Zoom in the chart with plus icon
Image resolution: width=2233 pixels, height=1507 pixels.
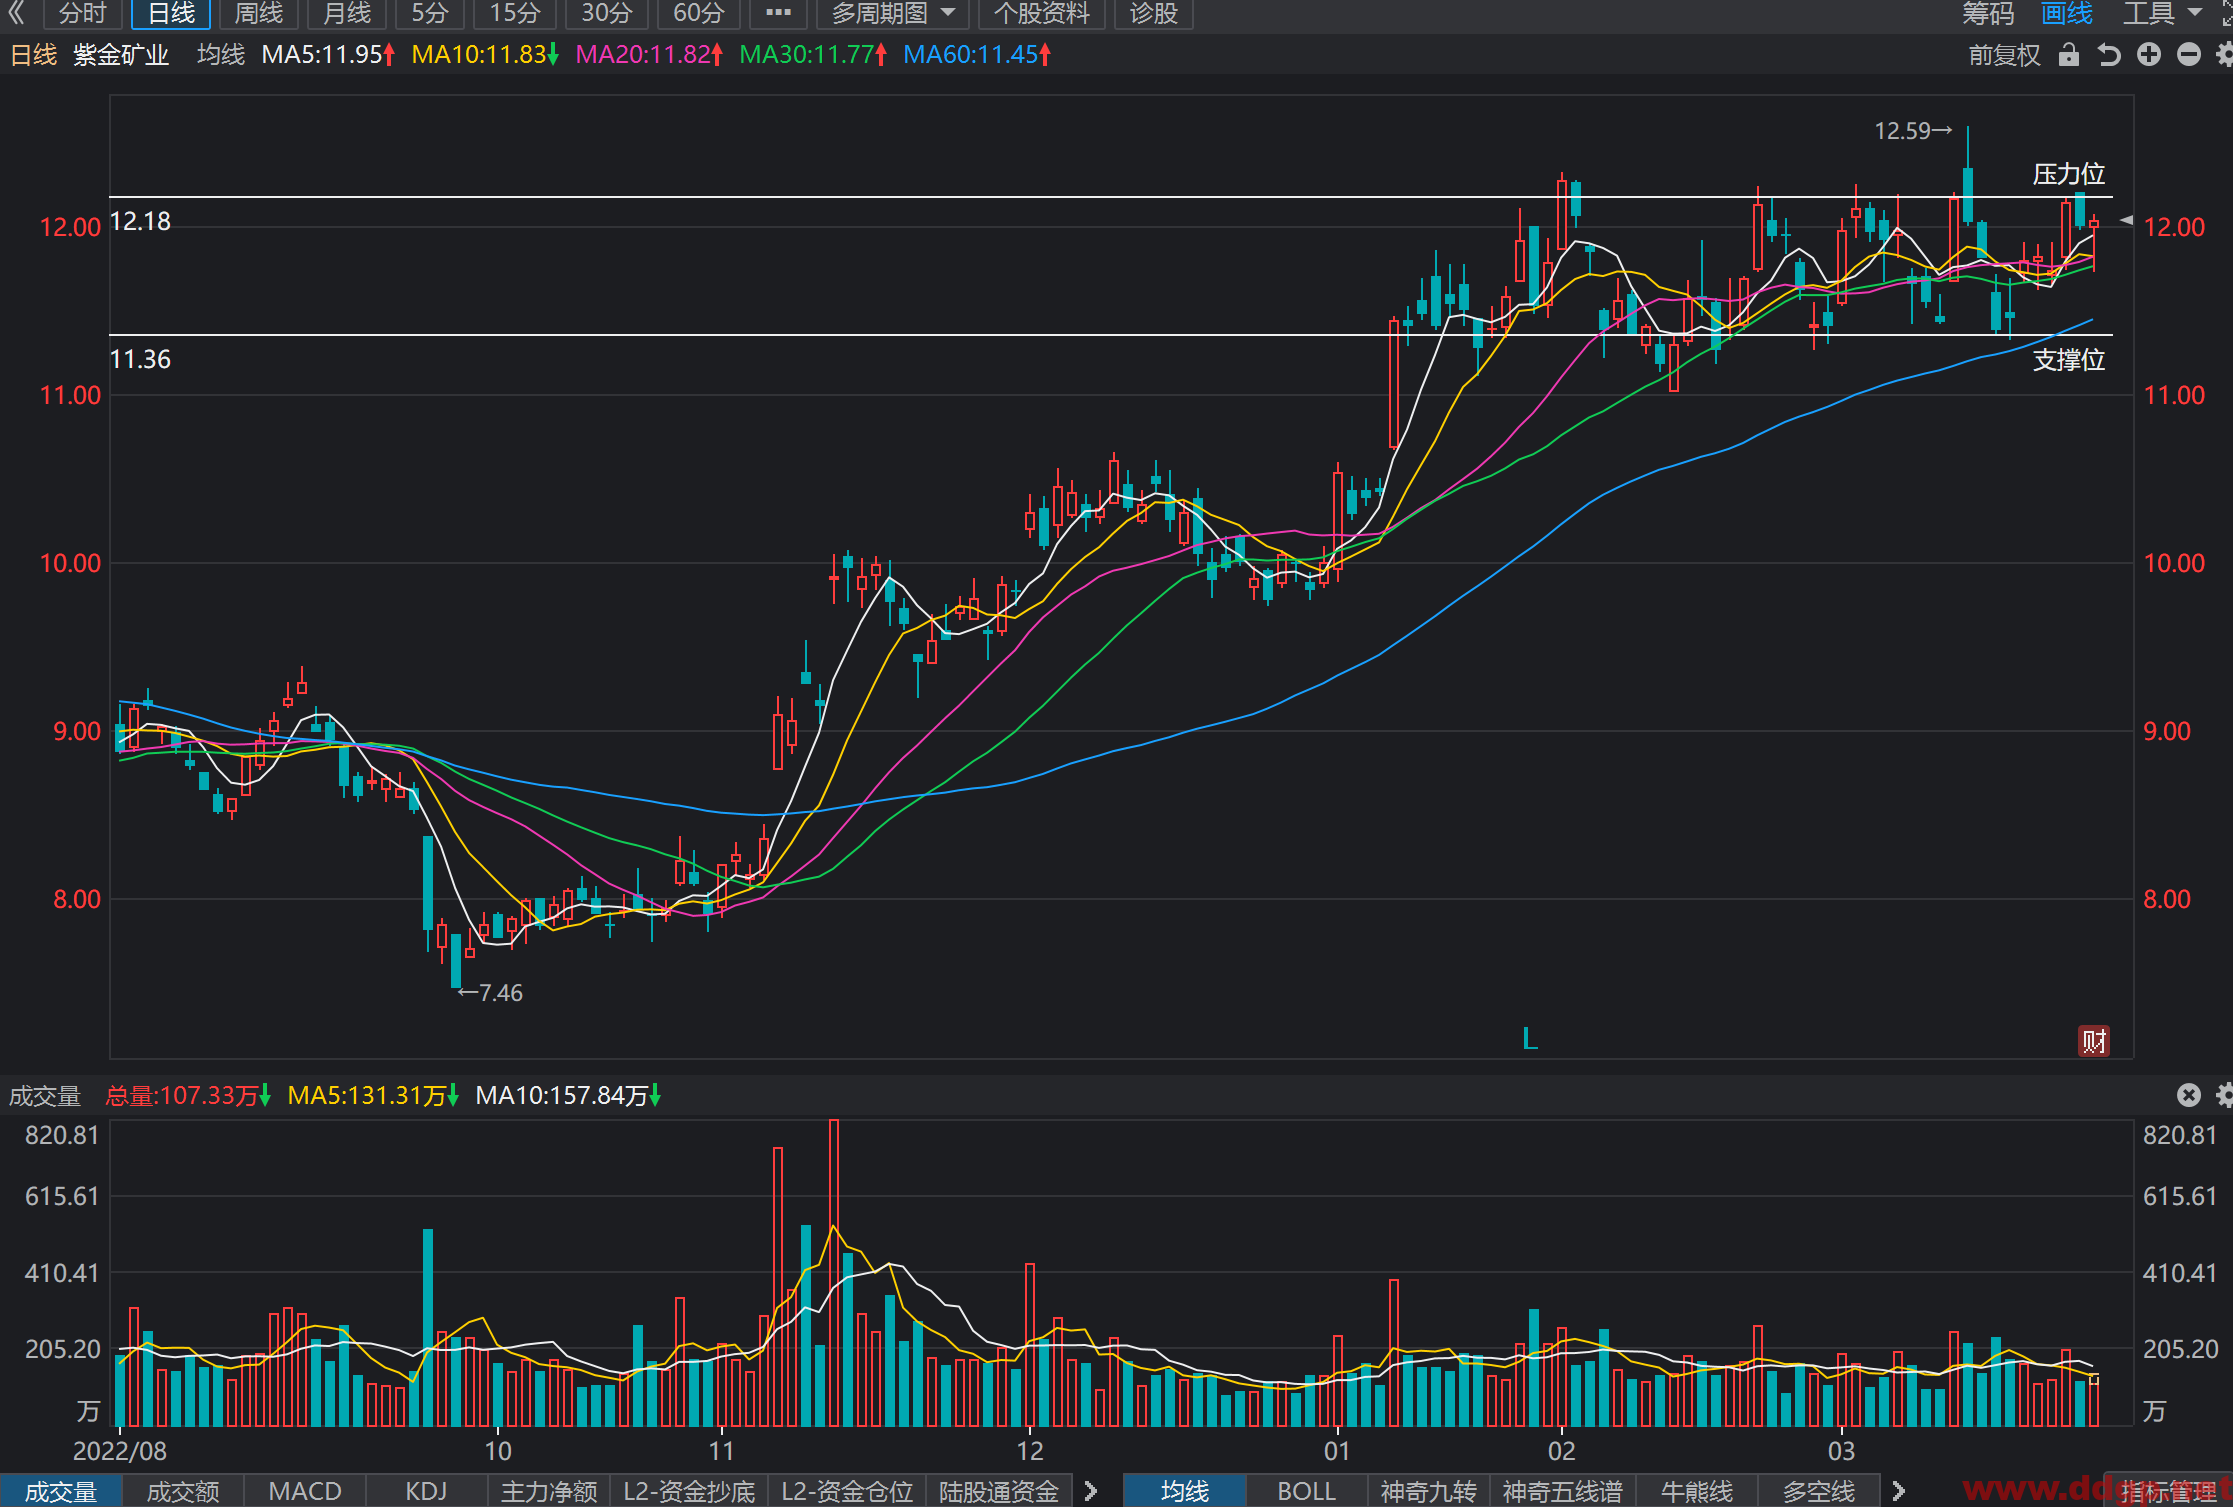(x=2149, y=55)
